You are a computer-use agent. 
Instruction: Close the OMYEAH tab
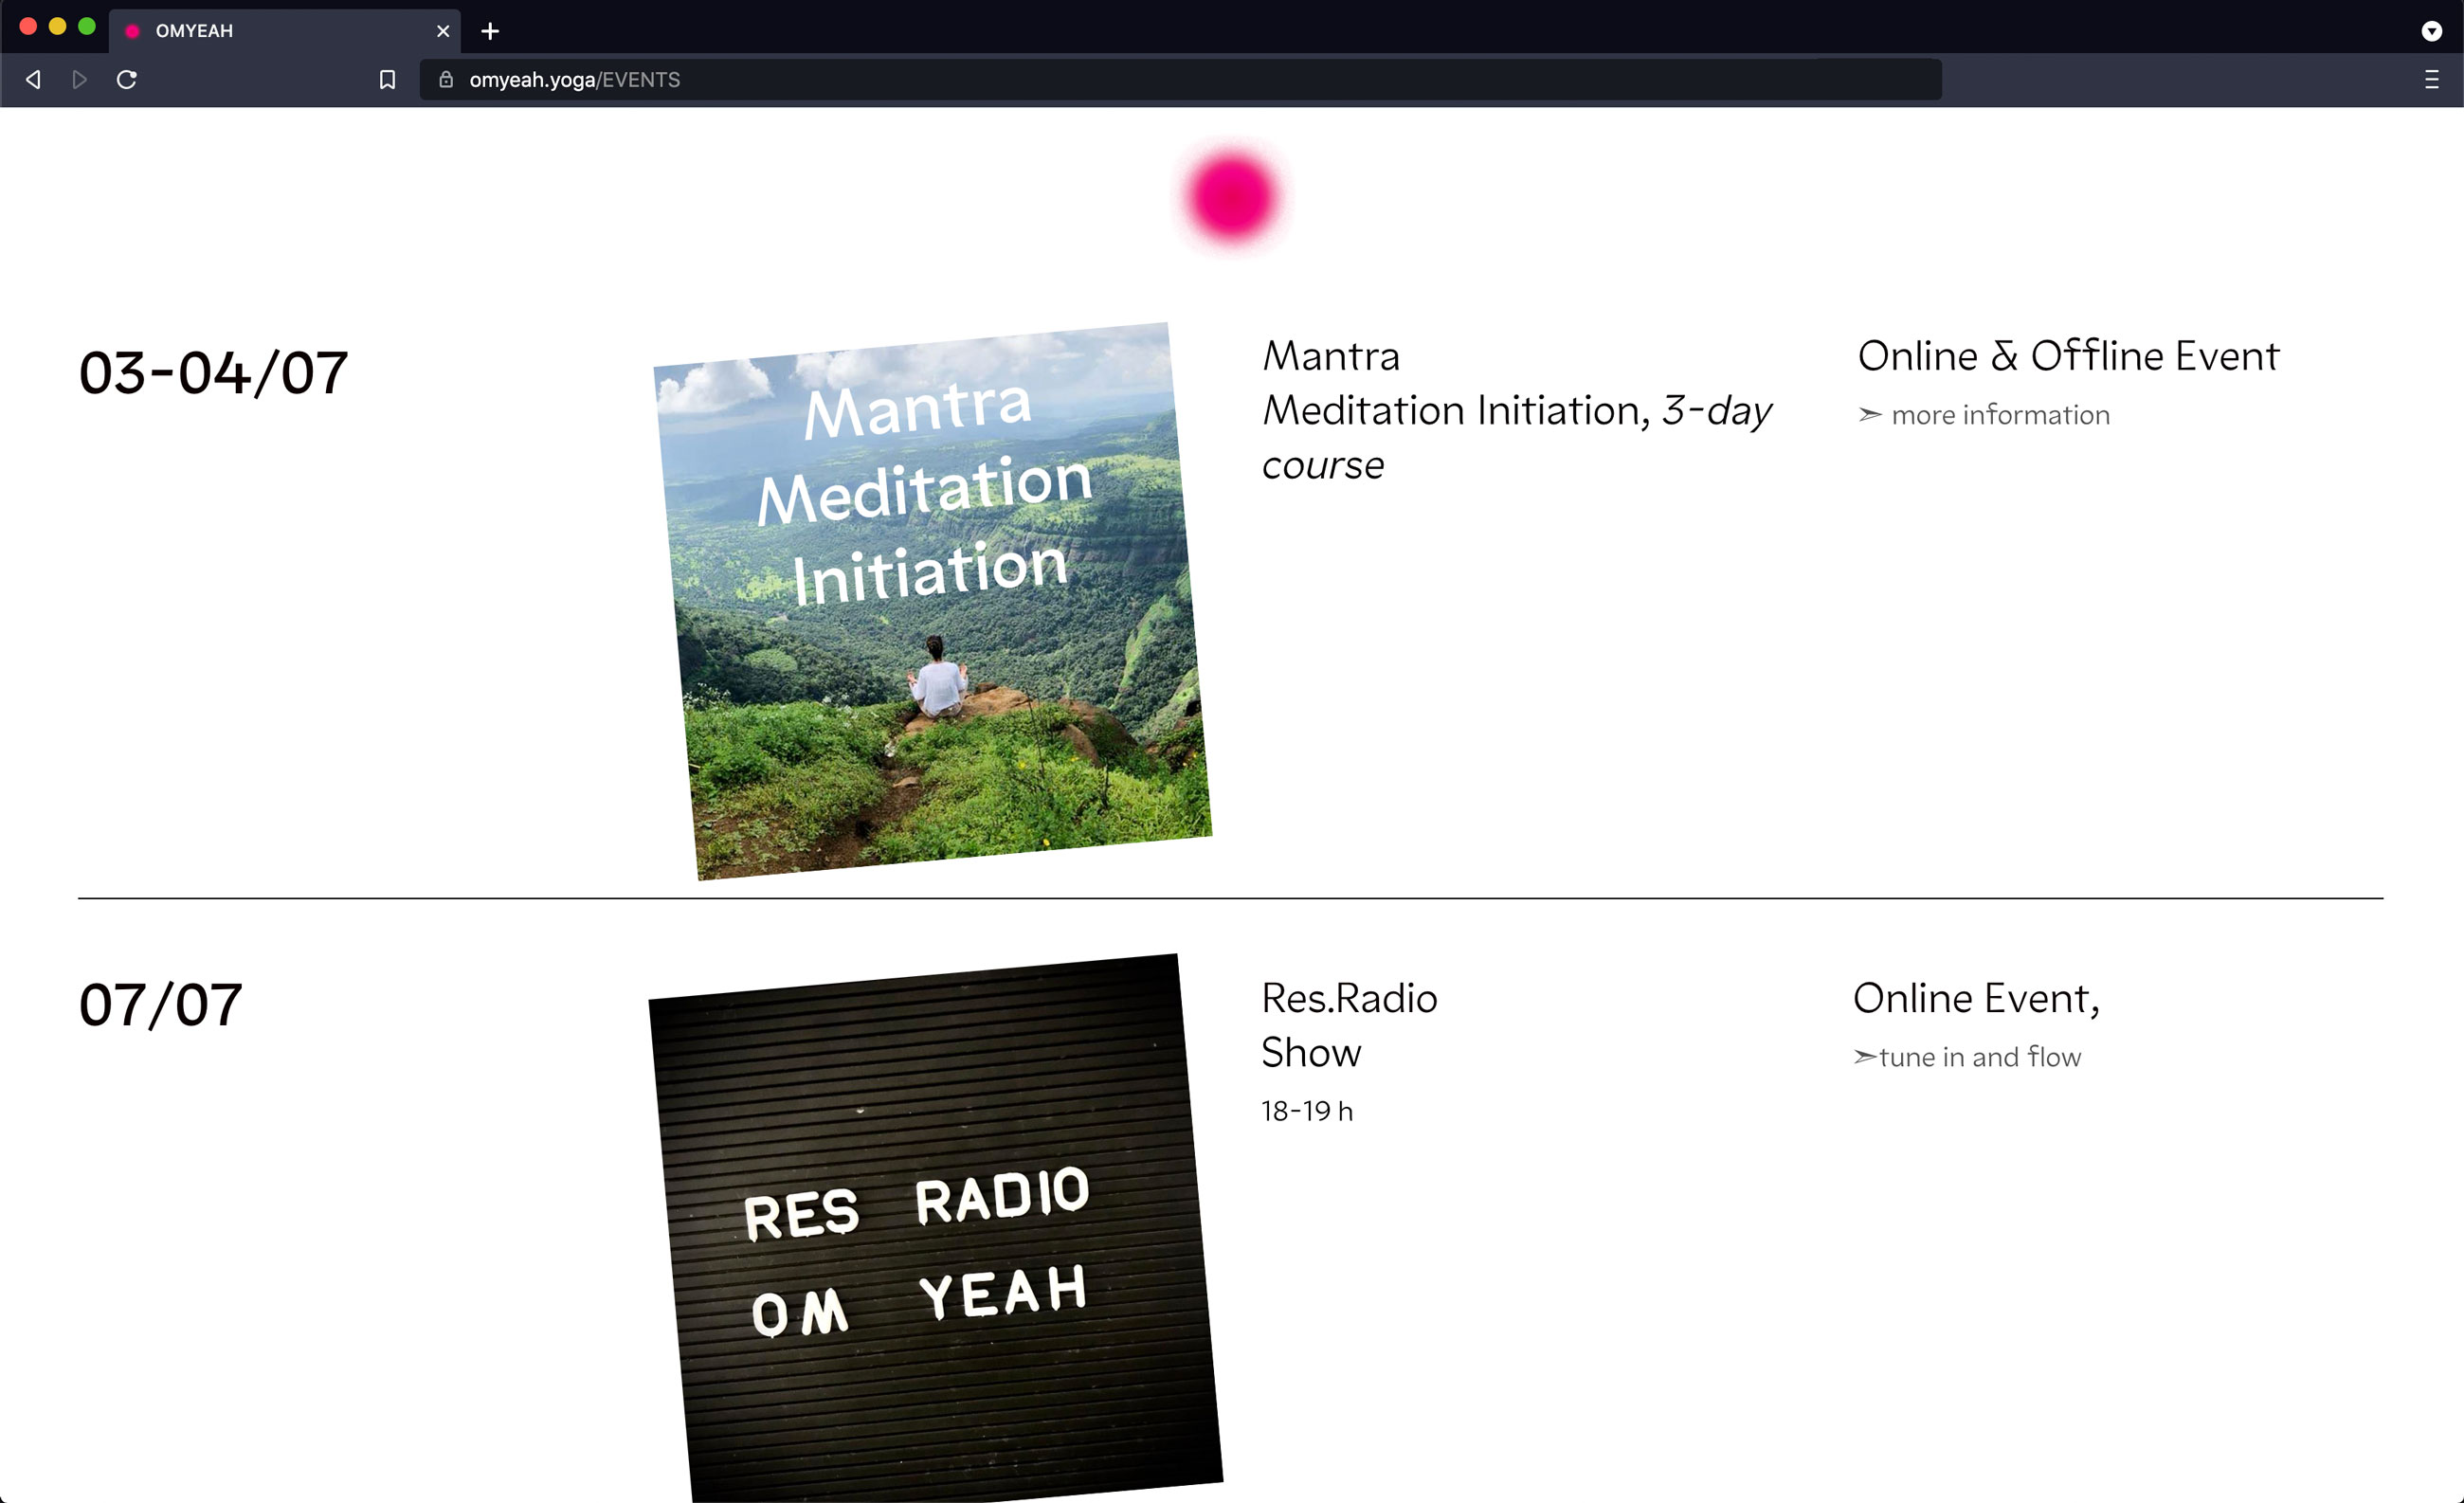pos(443,31)
